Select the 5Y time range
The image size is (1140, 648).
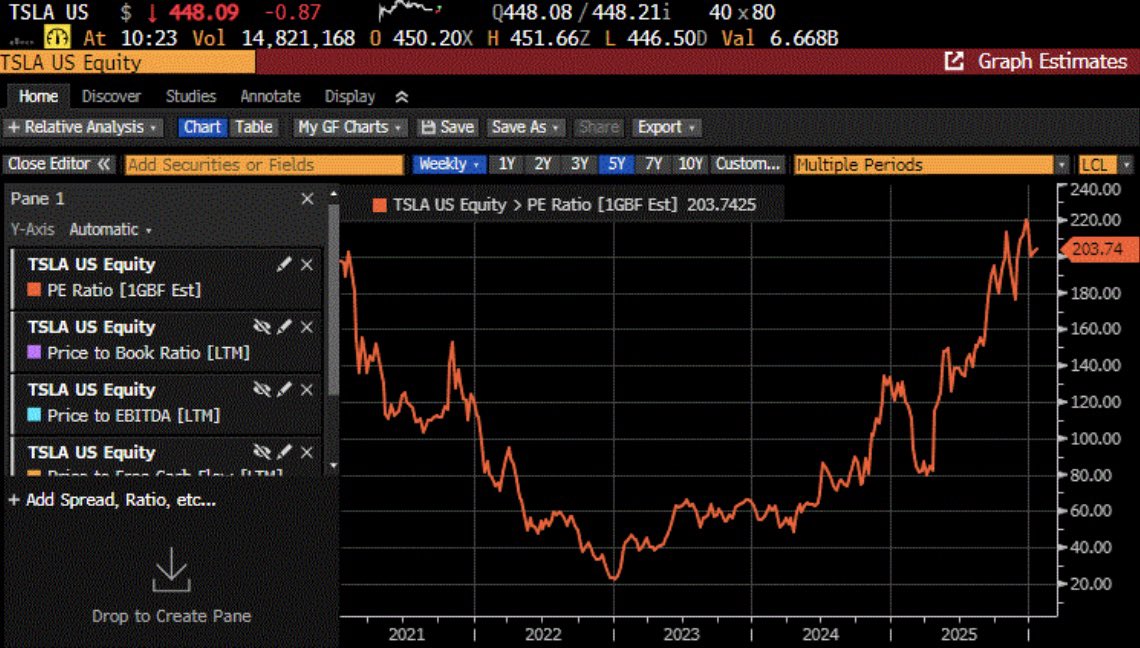coord(617,164)
